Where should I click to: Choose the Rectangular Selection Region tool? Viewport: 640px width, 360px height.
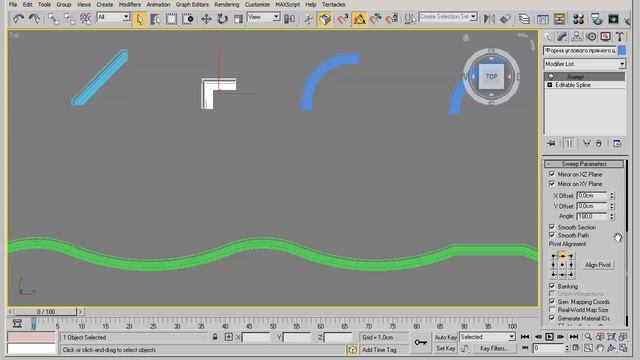171,19
